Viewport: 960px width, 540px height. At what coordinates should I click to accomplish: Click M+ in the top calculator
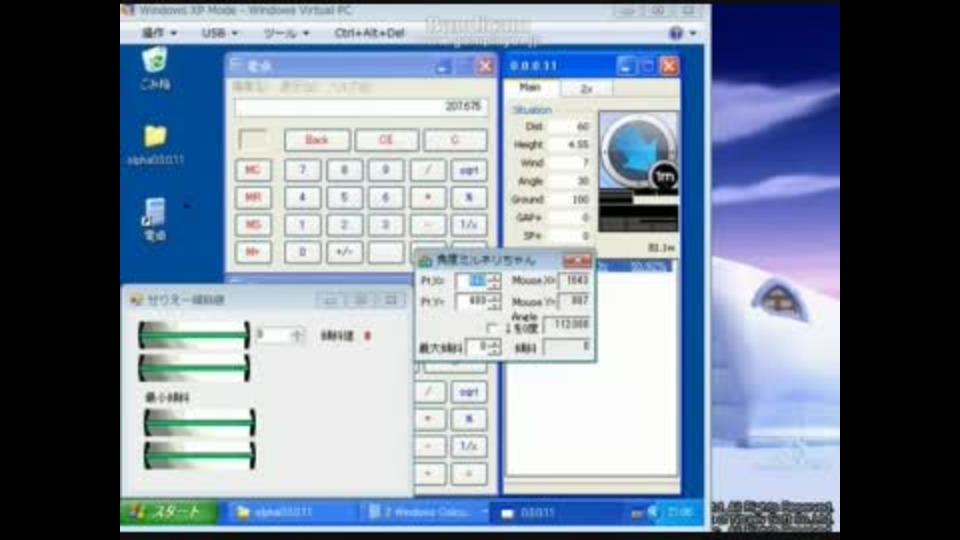(x=253, y=252)
